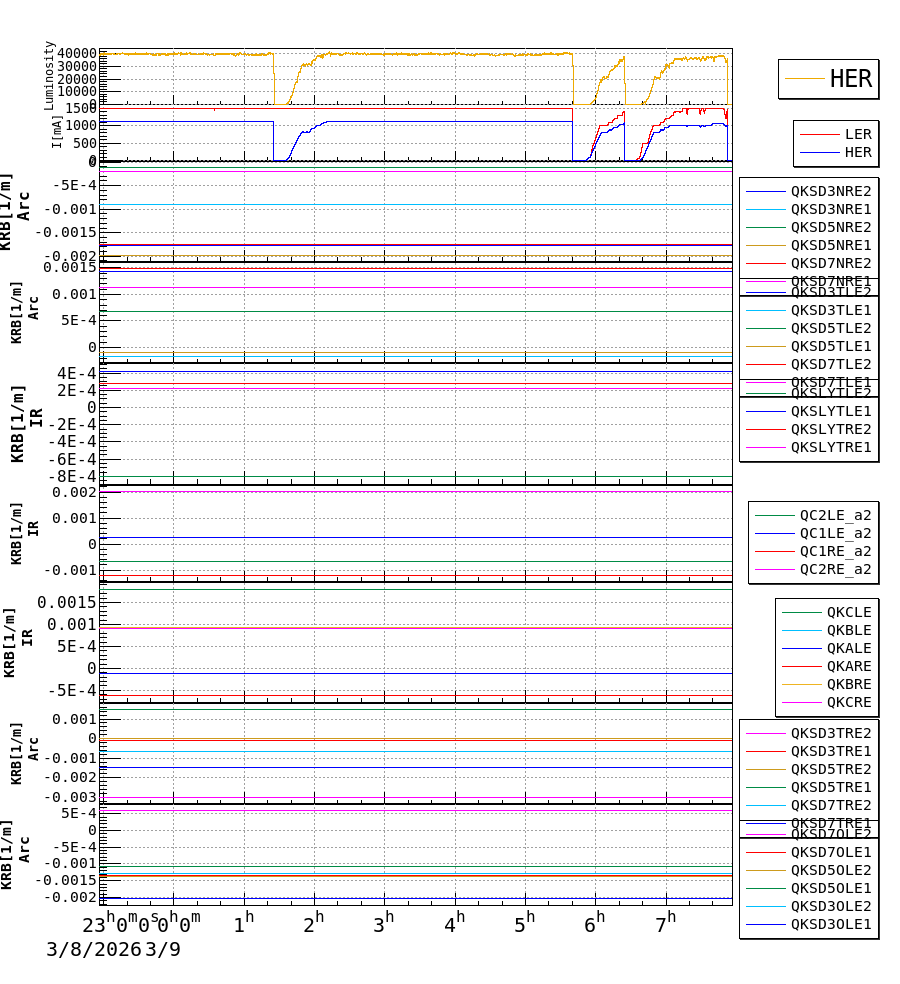Select the HER entry below LER in legend
The width and height of the screenshot is (900, 984).
coord(857,152)
